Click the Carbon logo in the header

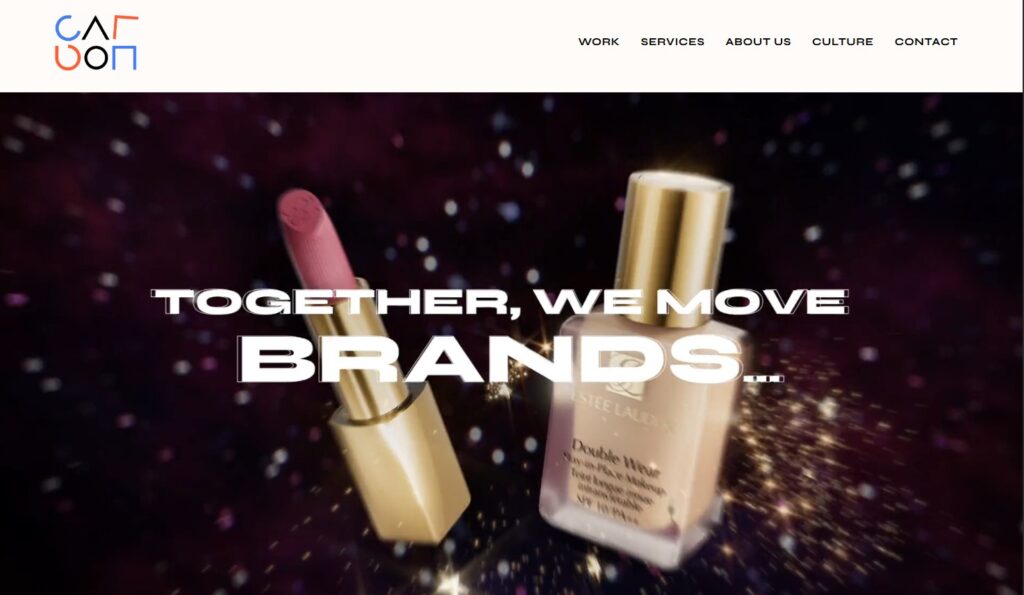click(97, 43)
